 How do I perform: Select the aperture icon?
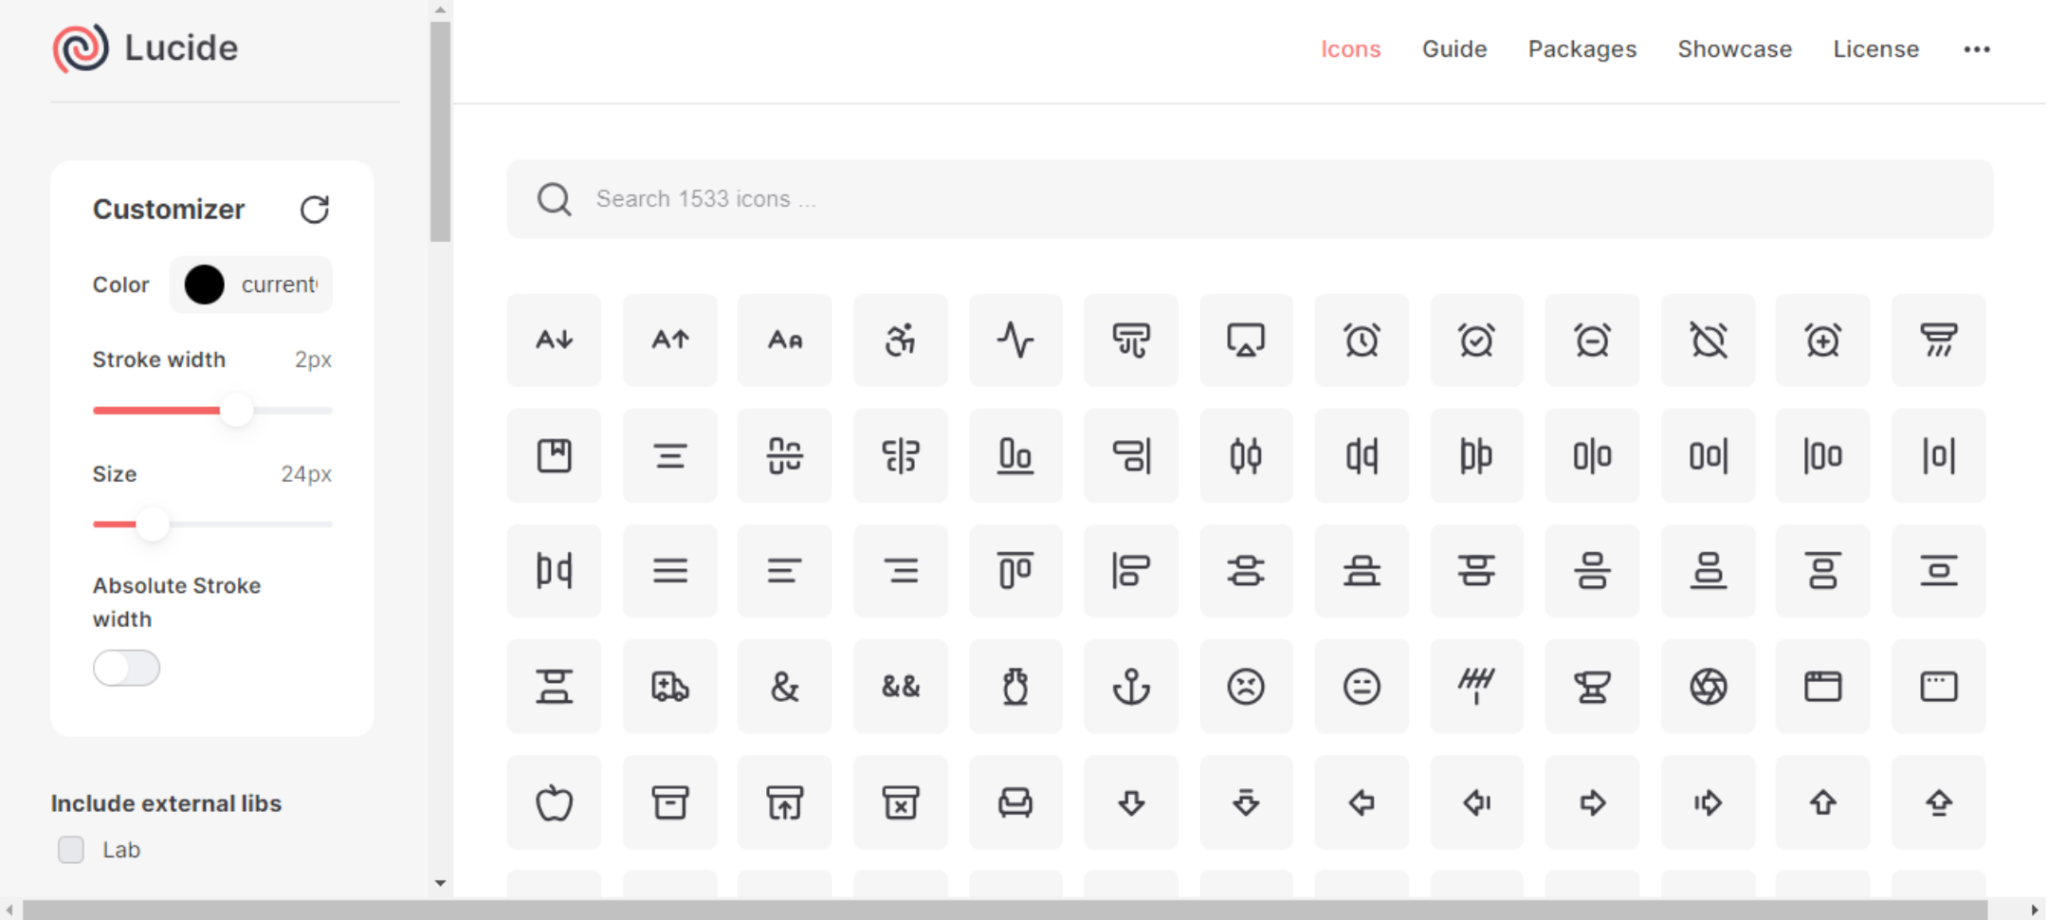click(x=1707, y=686)
